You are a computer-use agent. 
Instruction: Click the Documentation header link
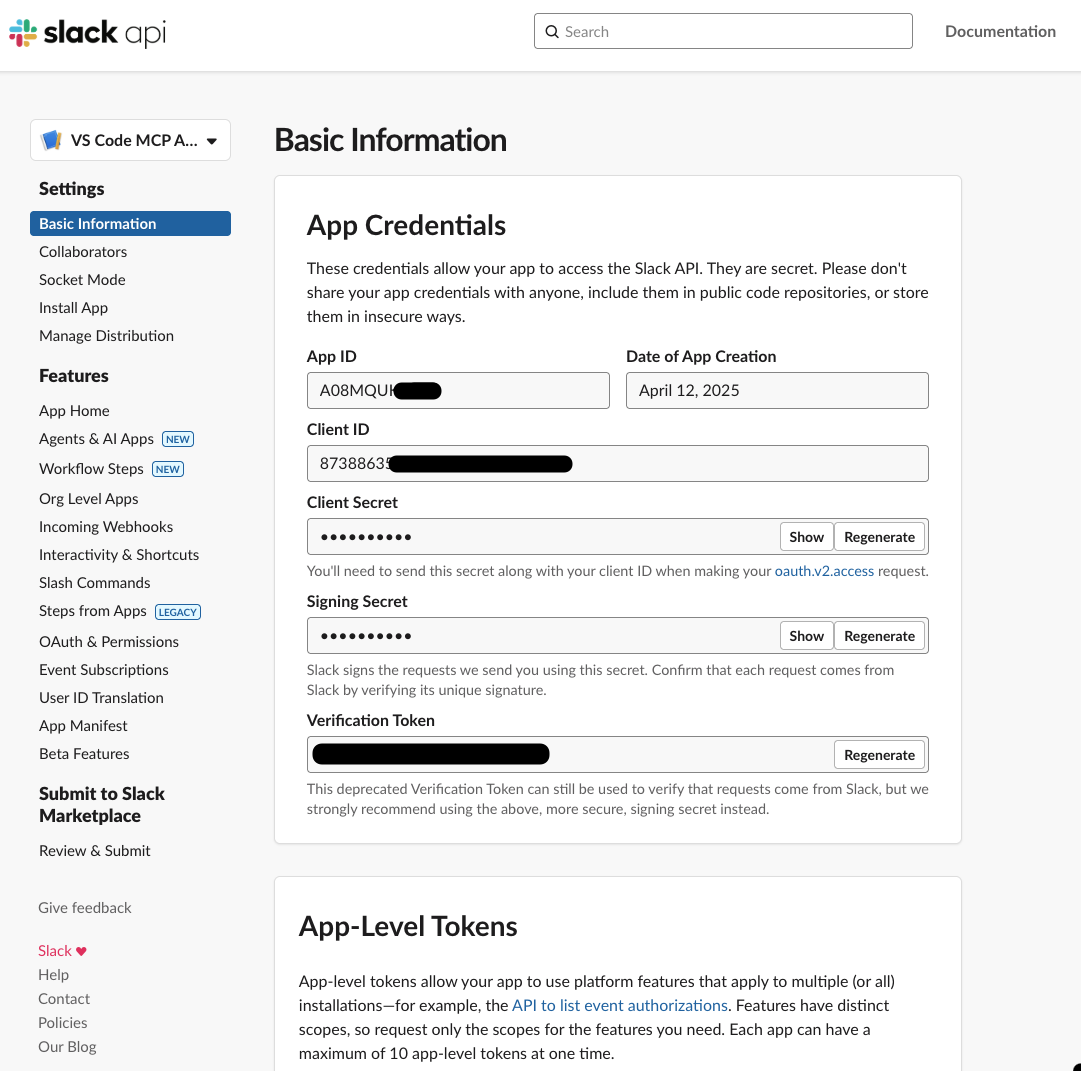1000,31
